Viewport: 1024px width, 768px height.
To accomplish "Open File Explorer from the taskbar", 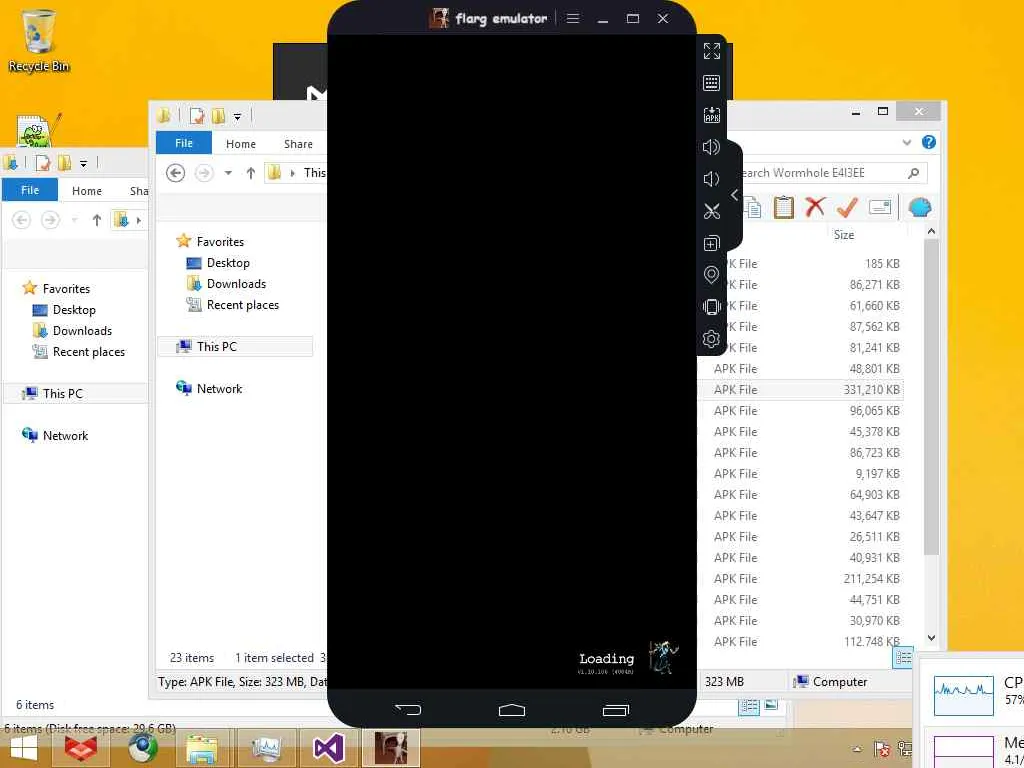I will [202, 748].
